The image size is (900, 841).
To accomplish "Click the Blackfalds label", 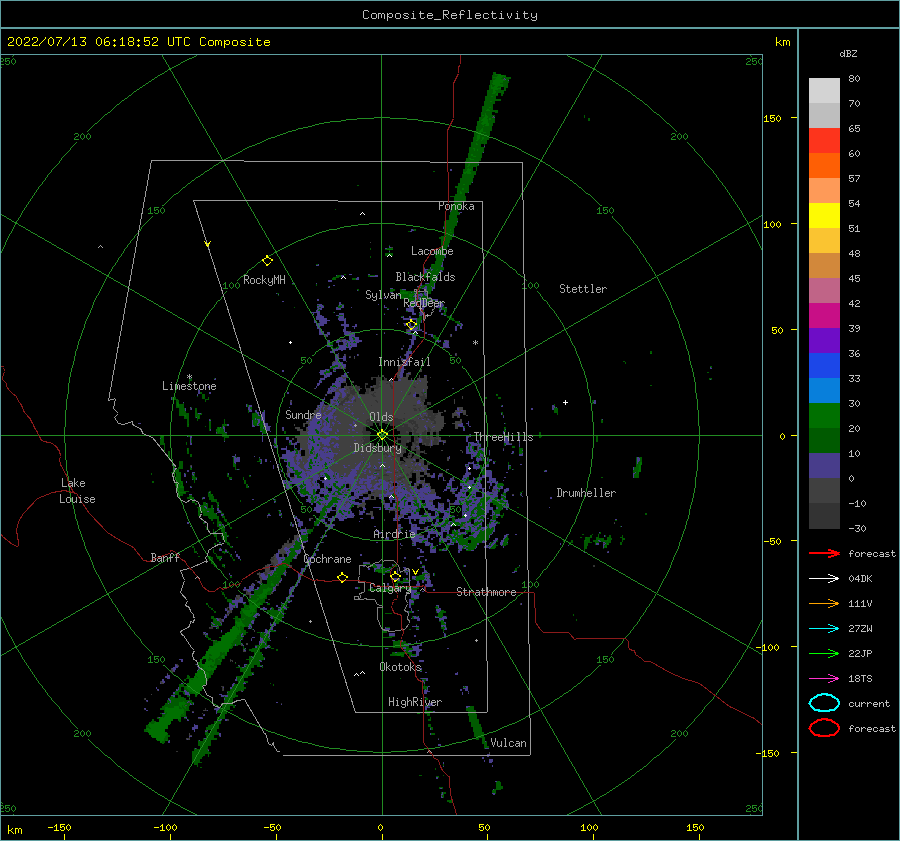I will click(425, 277).
